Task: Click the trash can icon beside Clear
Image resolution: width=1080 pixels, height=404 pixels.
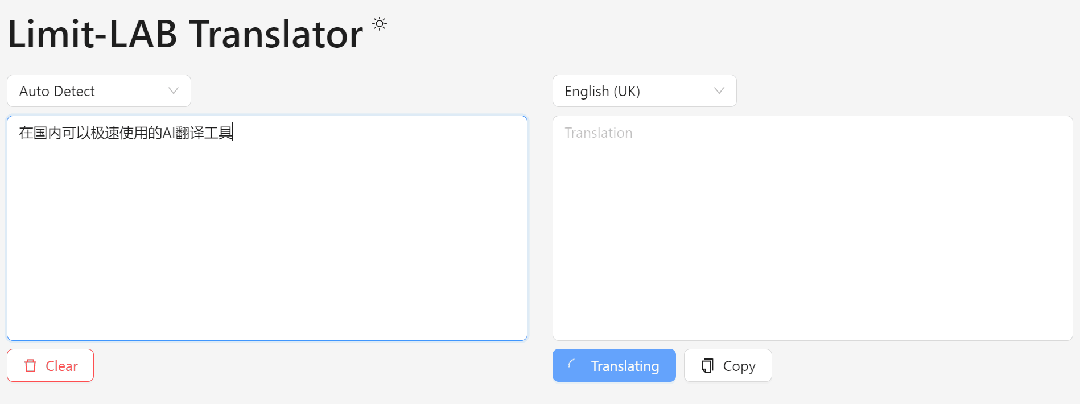Action: click(x=30, y=366)
